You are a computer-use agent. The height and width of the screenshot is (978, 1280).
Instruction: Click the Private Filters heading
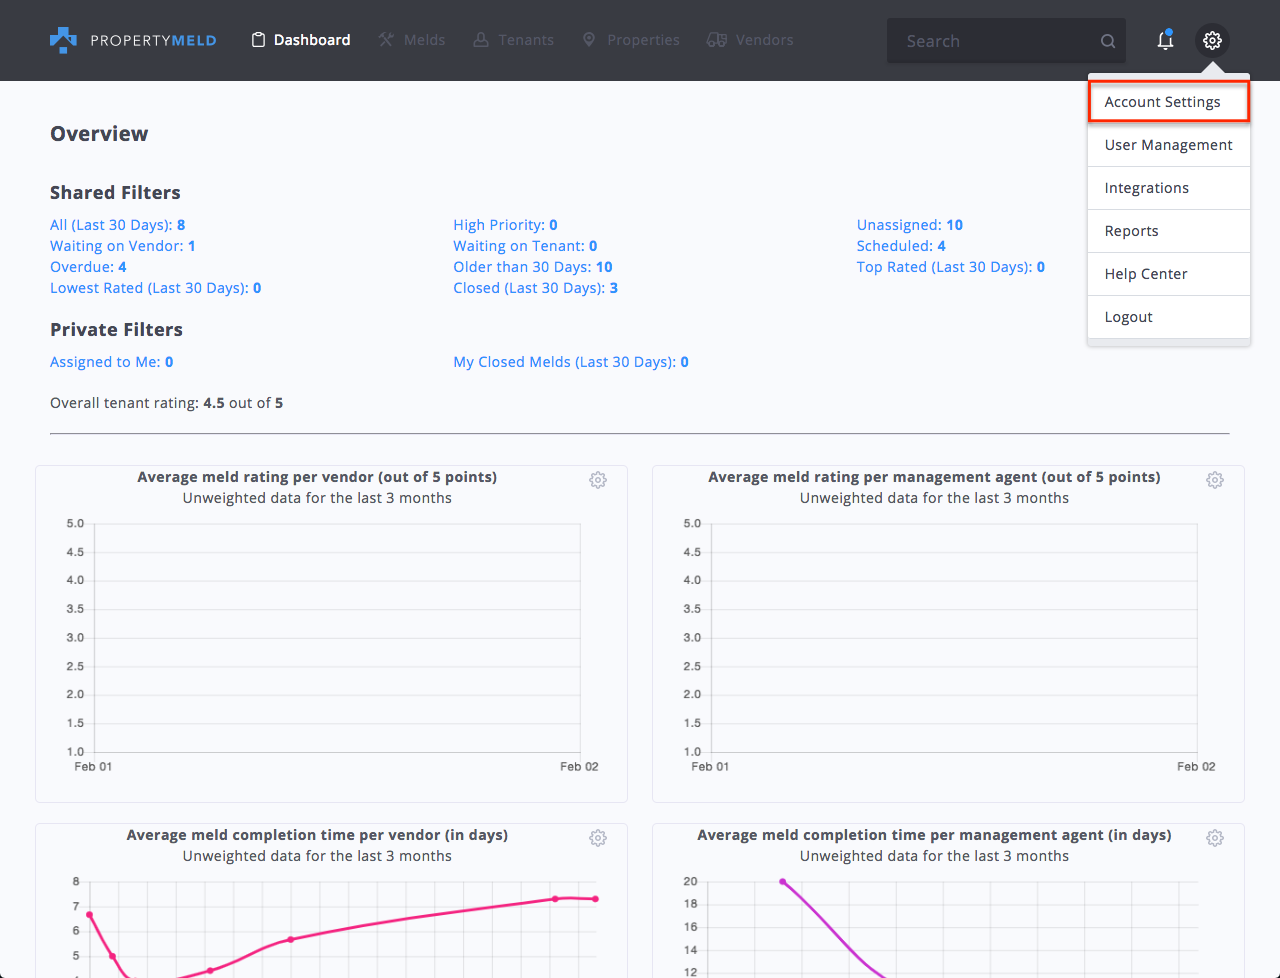tap(116, 330)
